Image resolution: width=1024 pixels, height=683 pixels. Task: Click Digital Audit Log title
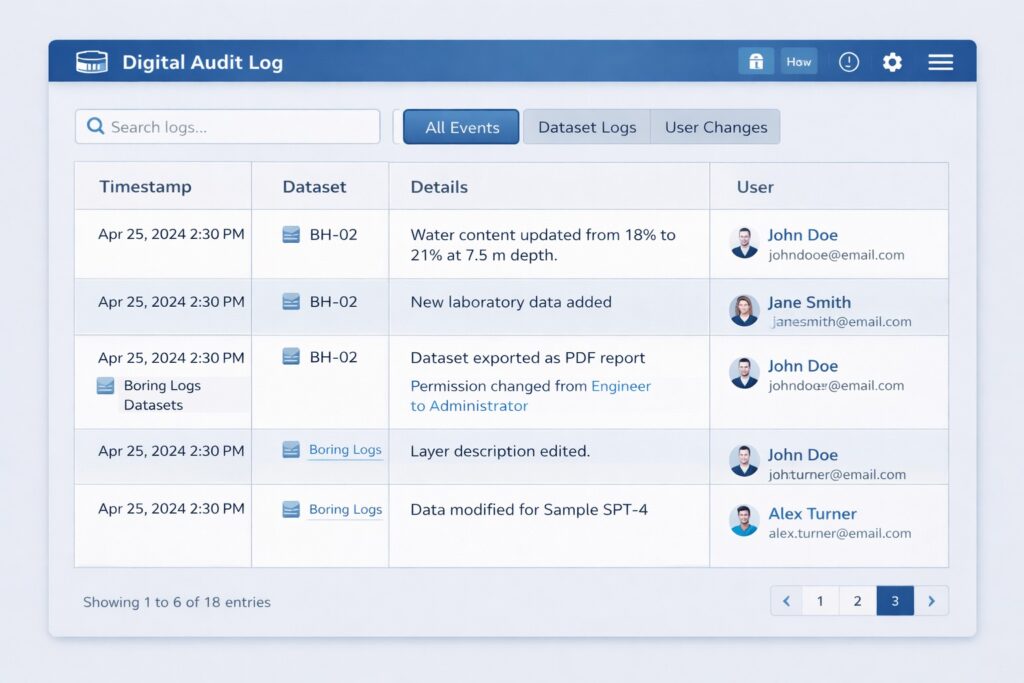coord(202,62)
